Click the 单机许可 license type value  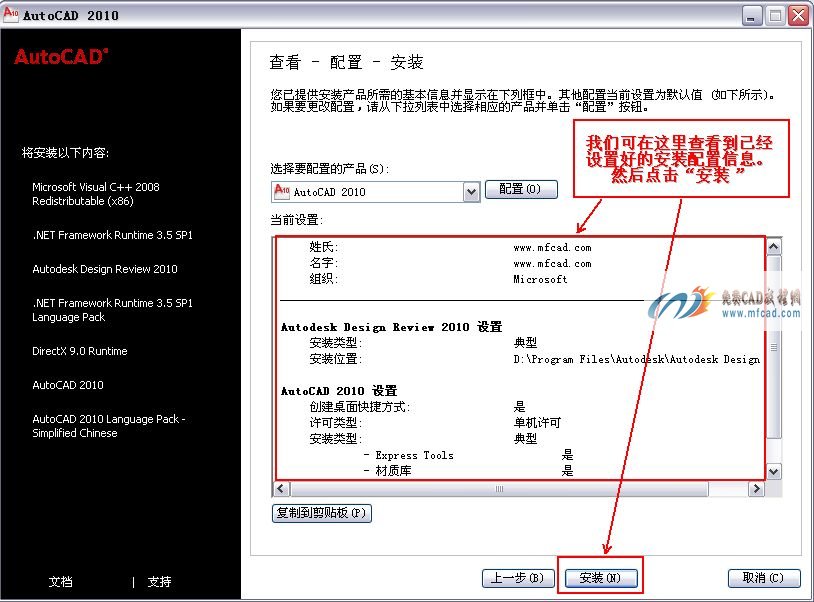point(537,423)
